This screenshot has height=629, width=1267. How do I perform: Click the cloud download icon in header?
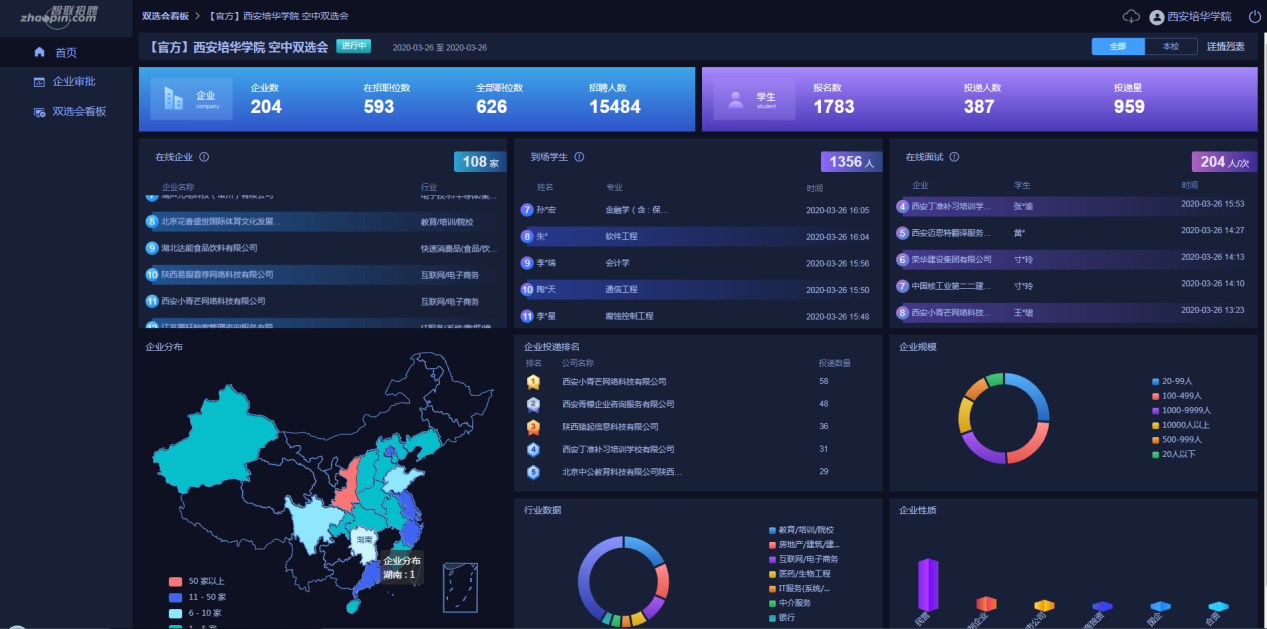point(1131,17)
